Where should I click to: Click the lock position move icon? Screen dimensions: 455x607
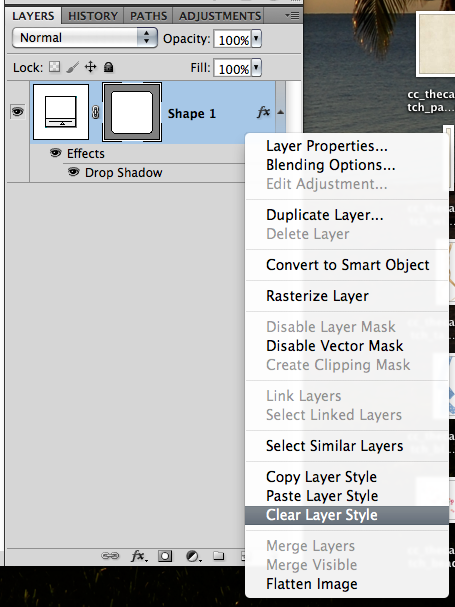(91, 67)
